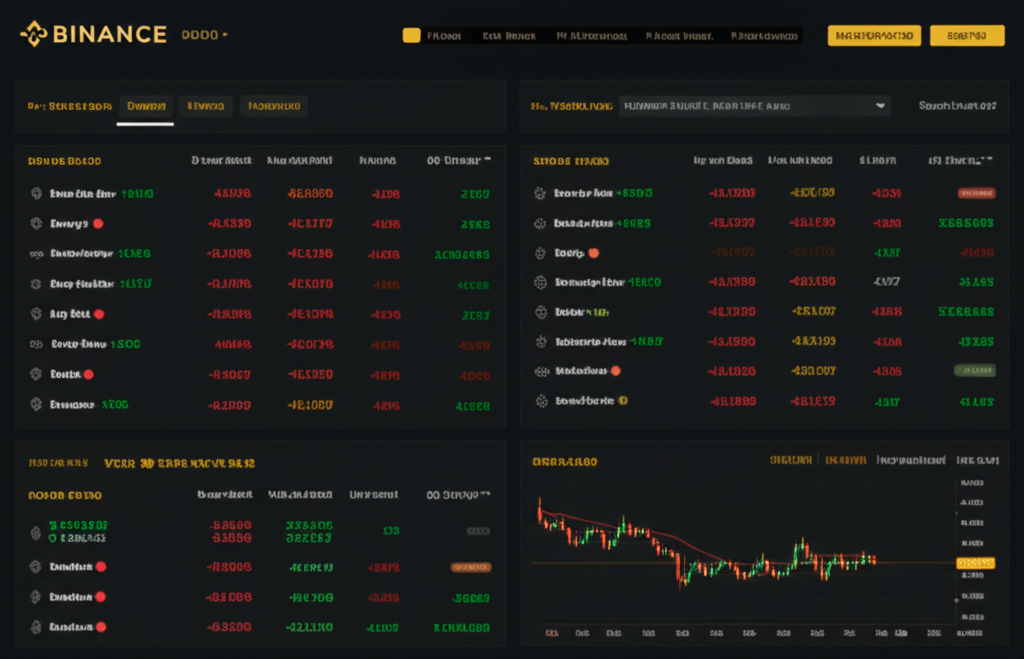Click the wider yellow button in the header
This screenshot has width=1024, height=659.
point(874,35)
